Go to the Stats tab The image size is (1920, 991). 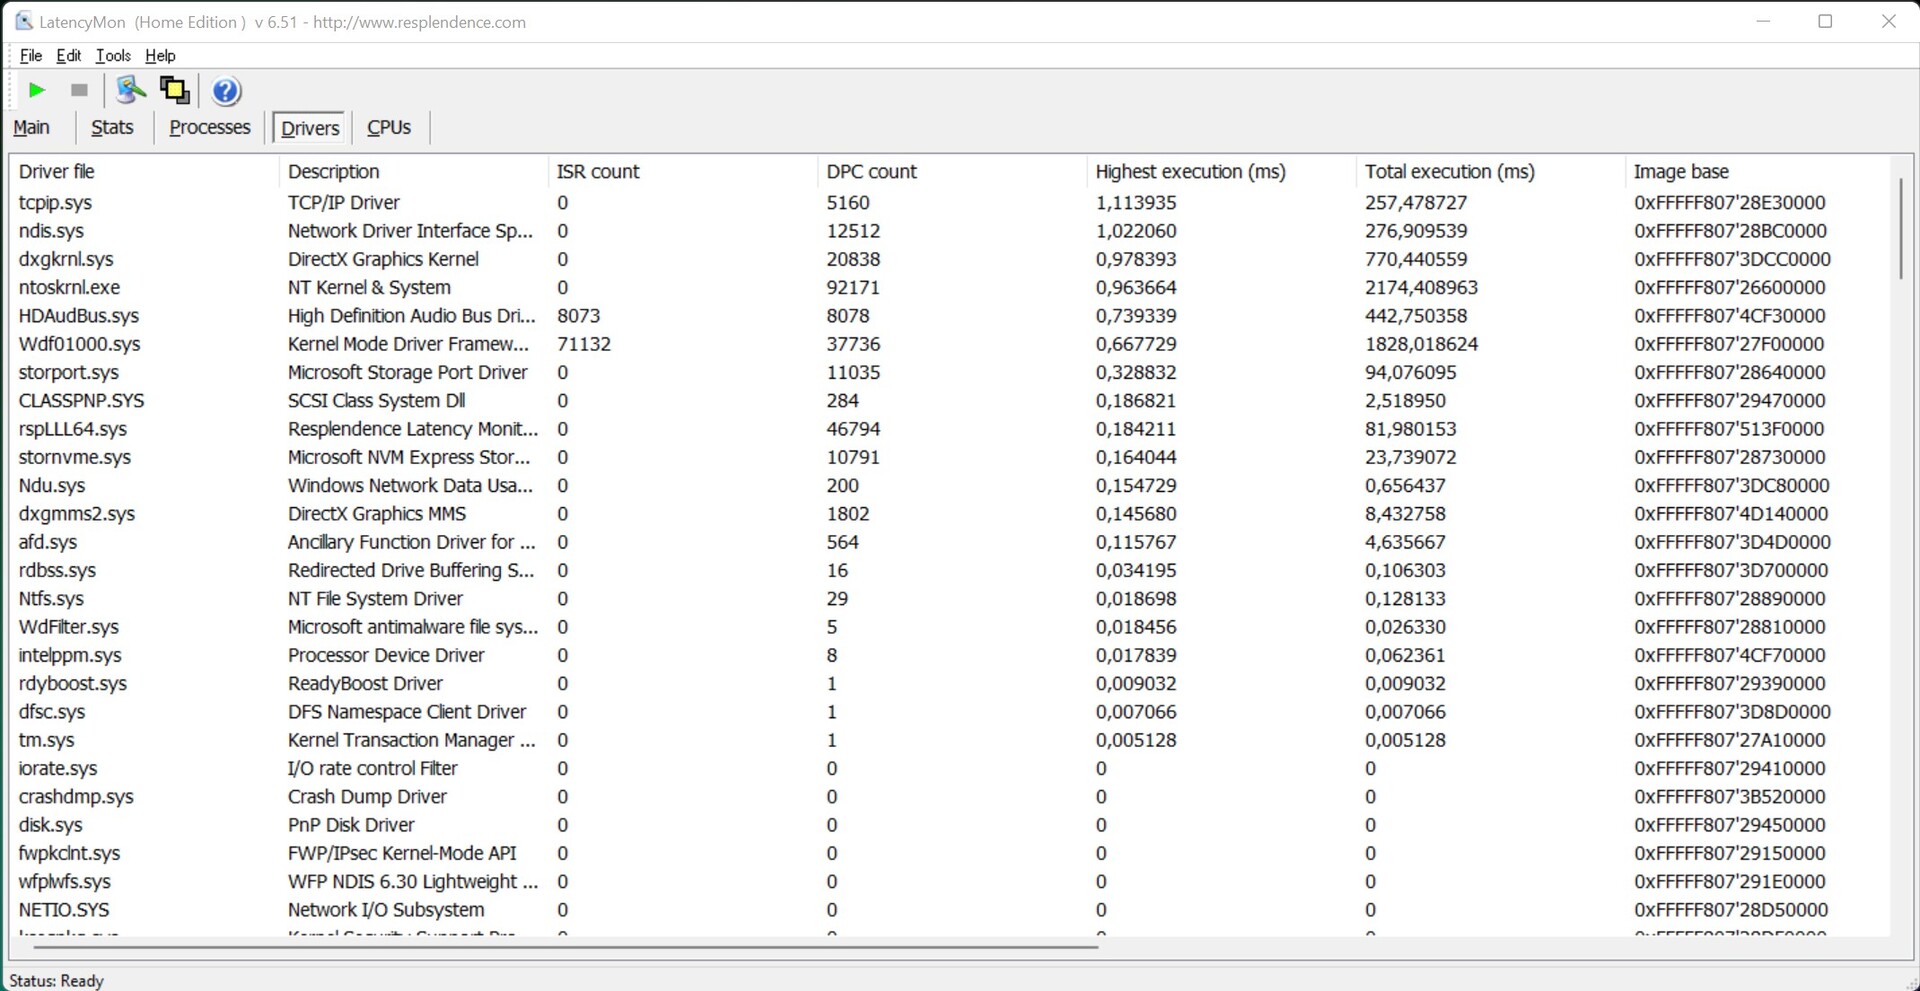[x=112, y=128]
